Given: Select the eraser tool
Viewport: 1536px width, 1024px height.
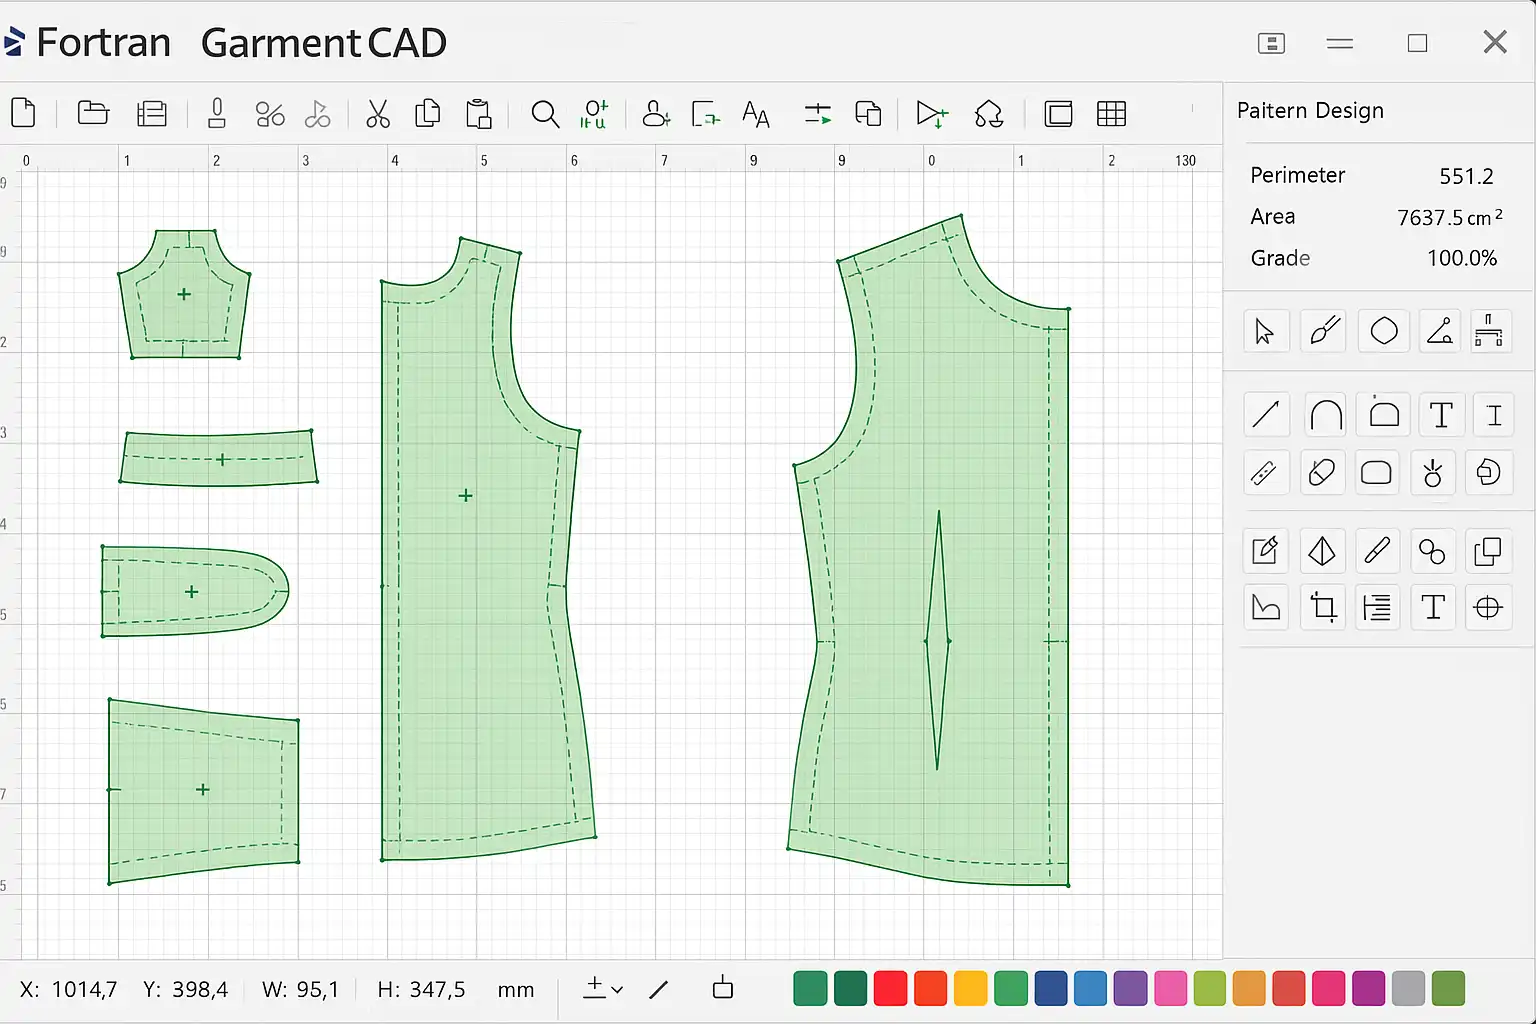Looking at the screenshot, I should point(1322,472).
